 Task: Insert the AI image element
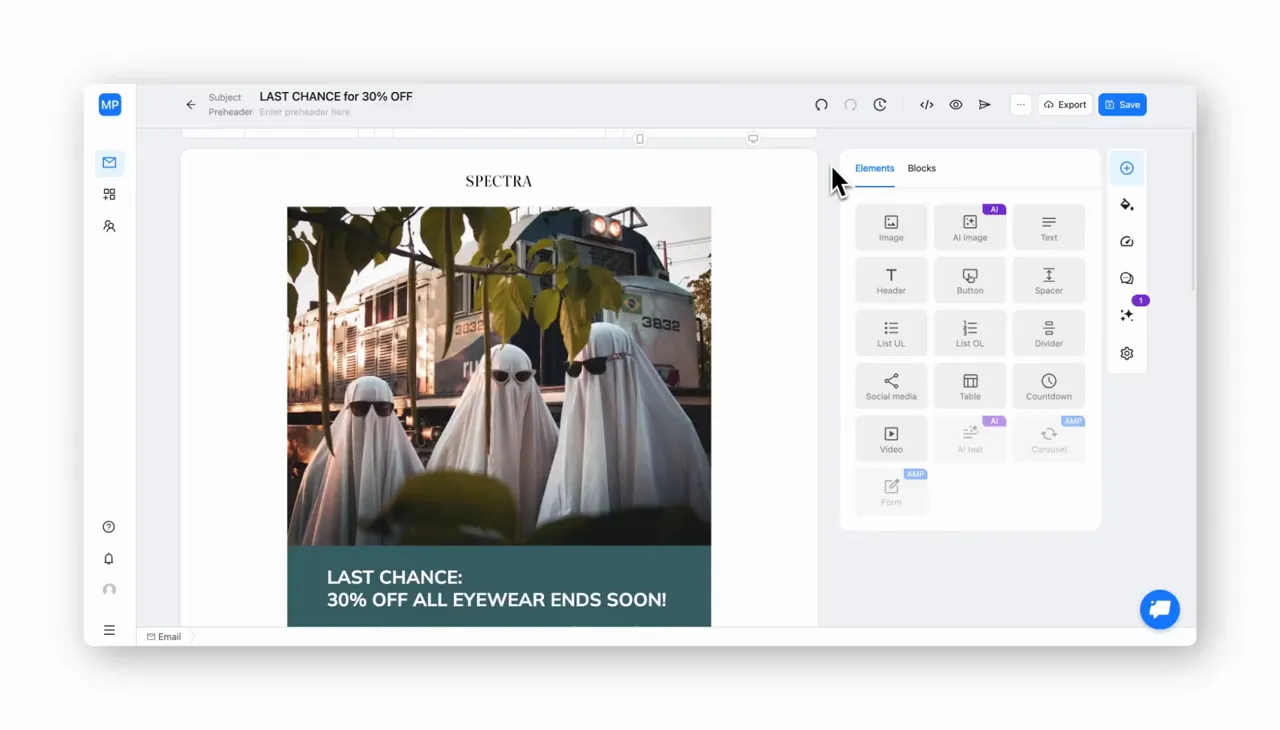(x=970, y=227)
